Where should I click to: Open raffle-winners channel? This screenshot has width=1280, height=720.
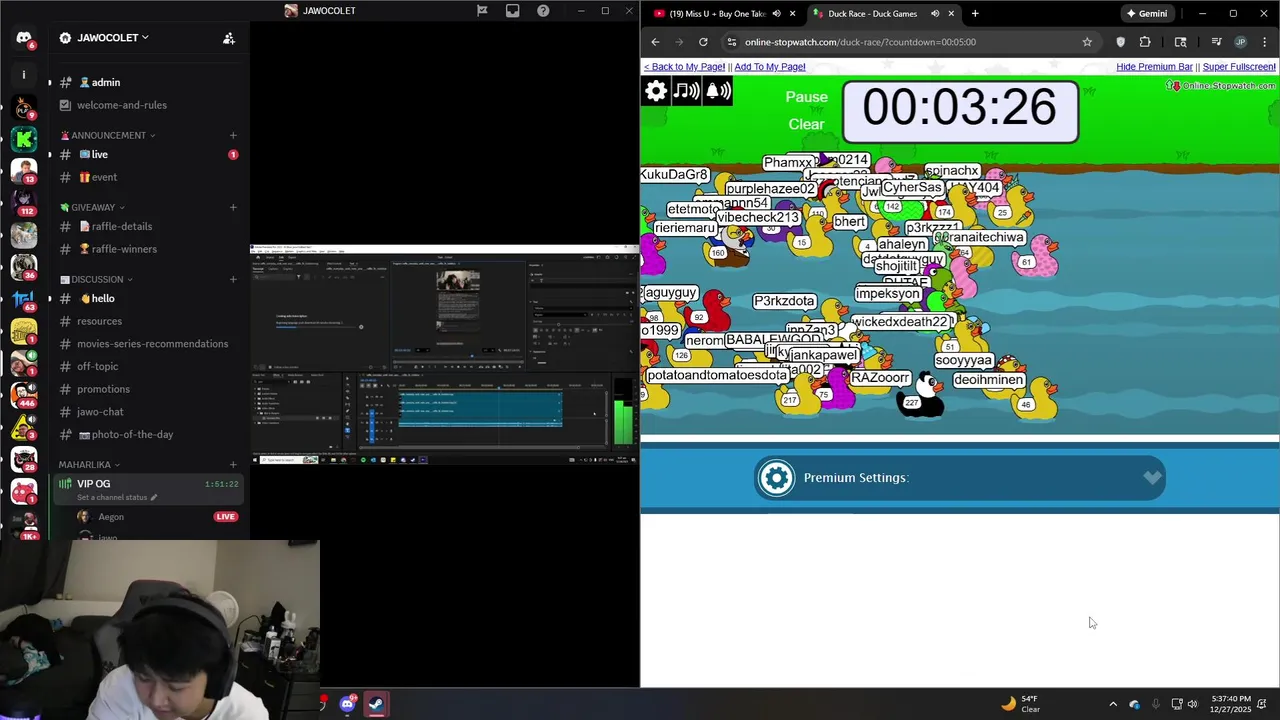pos(148,249)
